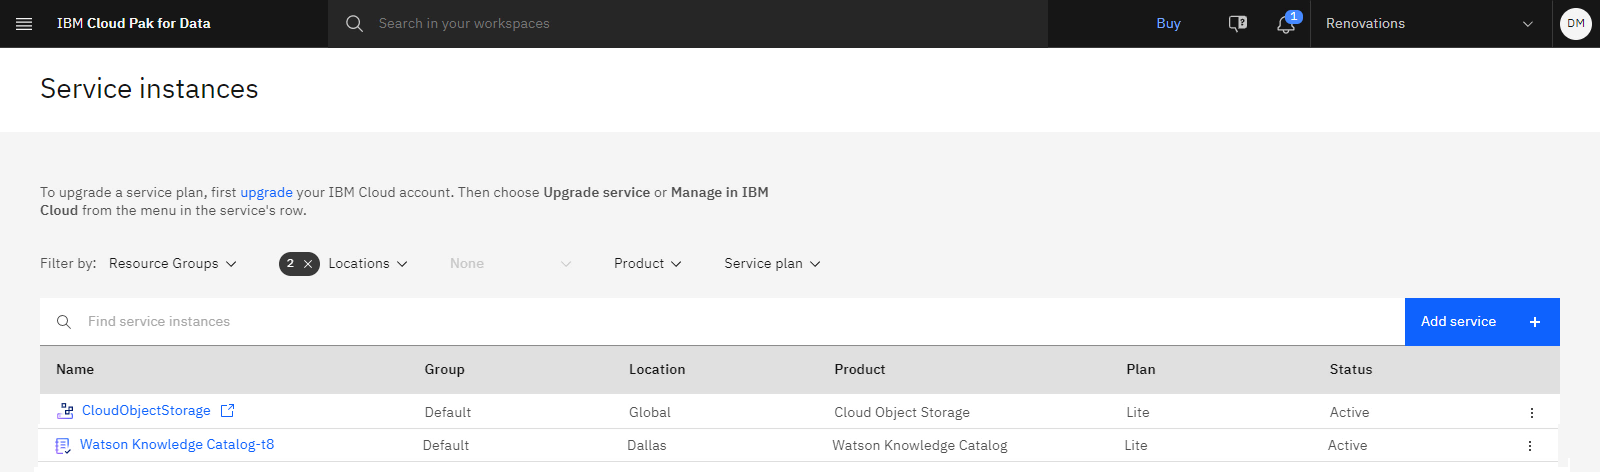Click the search magnifier icon in top bar
Viewport: 1600px width, 472px height.
[354, 23]
